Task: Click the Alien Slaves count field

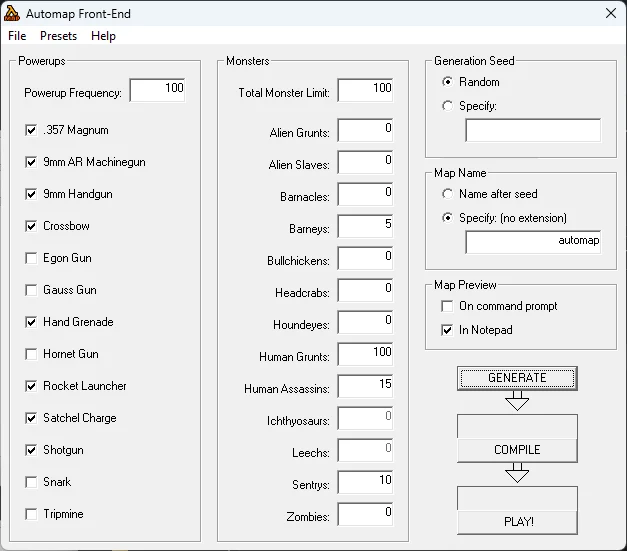Action: point(365,162)
